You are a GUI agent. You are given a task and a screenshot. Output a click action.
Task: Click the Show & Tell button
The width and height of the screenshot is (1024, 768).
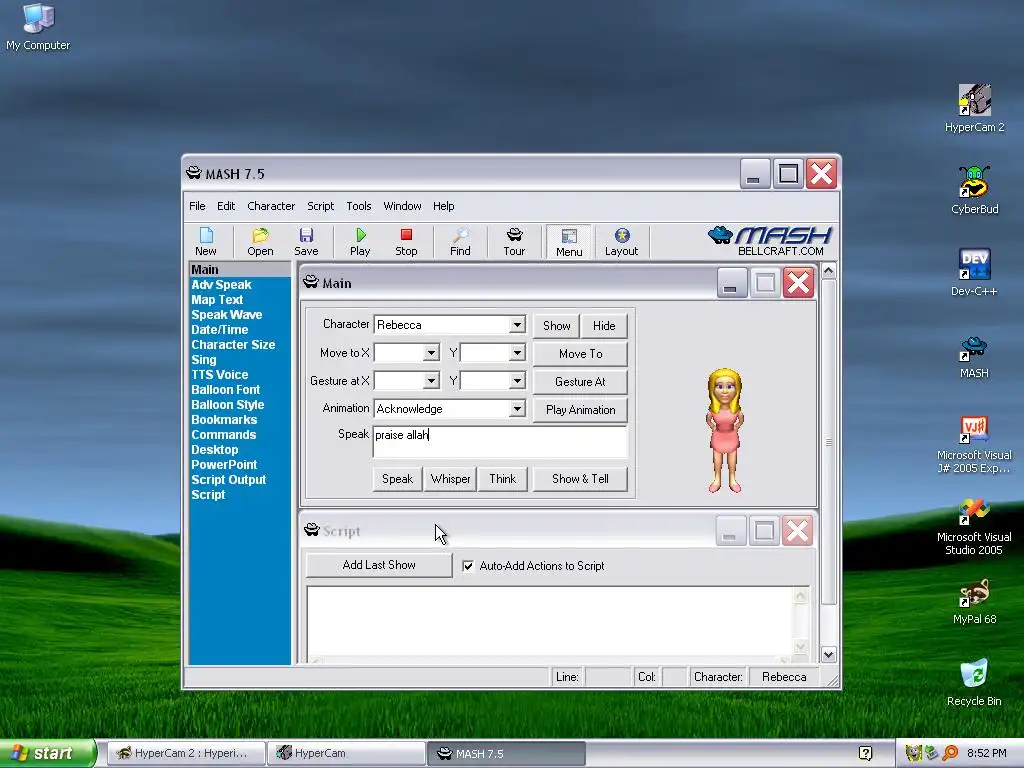point(581,479)
